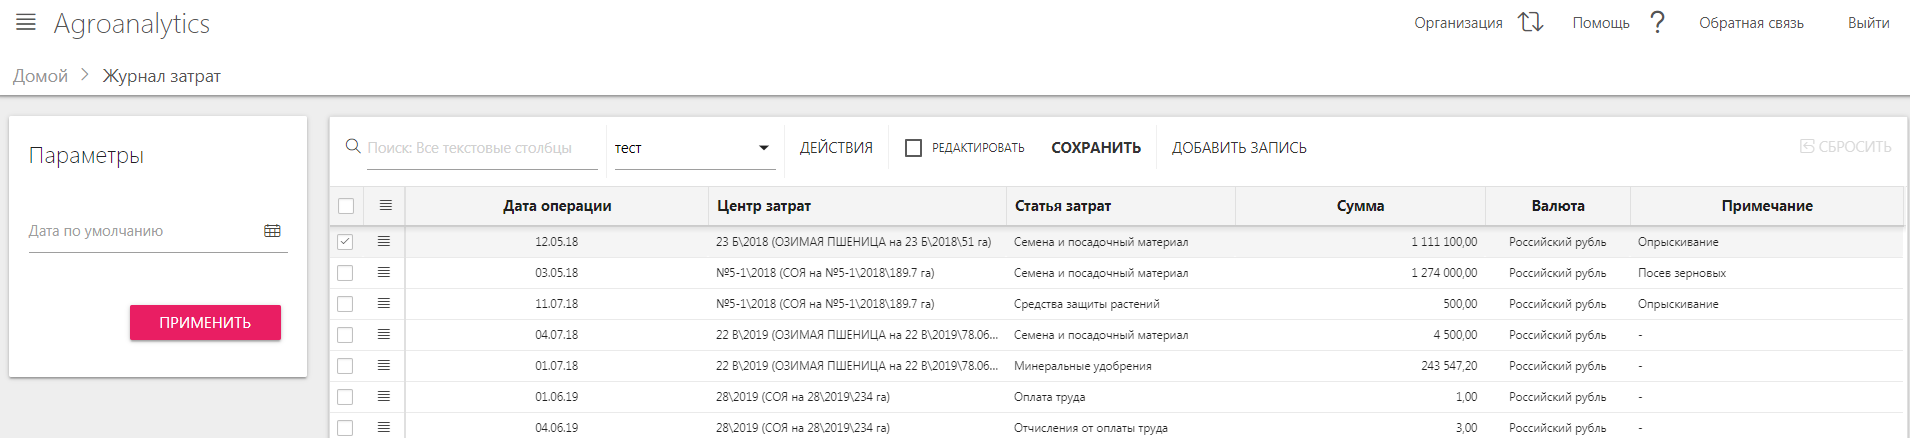The image size is (1910, 438).
Task: Select the 1 274 000,00 sum cell
Action: click(x=1360, y=273)
